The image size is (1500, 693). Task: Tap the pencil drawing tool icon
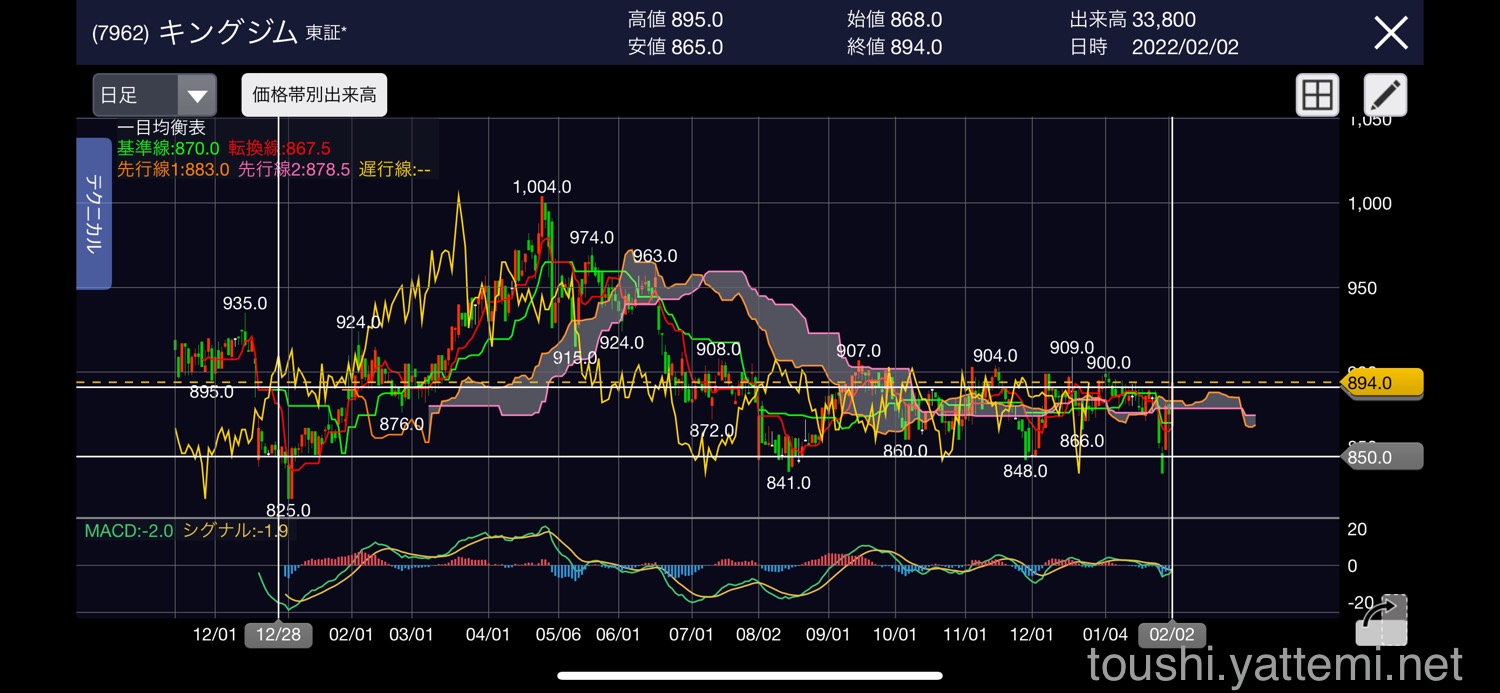point(1385,96)
